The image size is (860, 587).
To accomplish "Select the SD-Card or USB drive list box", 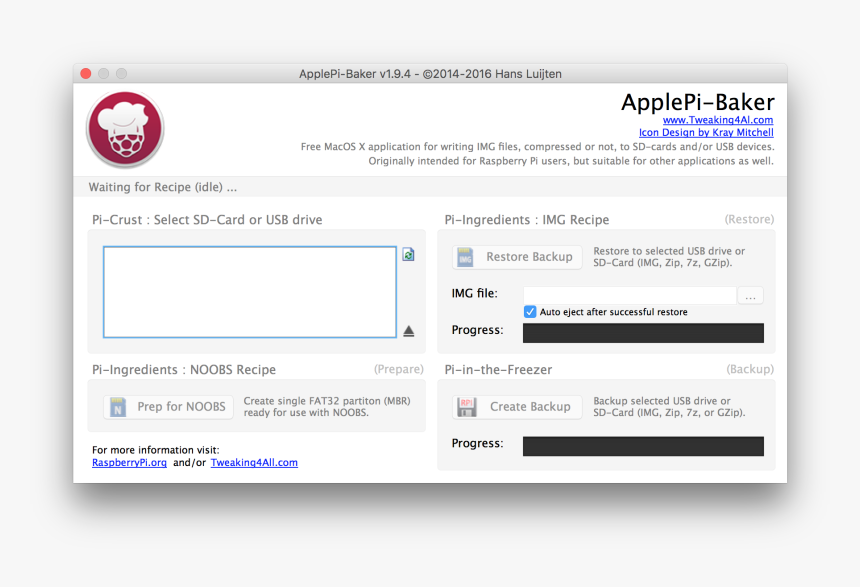I will (250, 292).
